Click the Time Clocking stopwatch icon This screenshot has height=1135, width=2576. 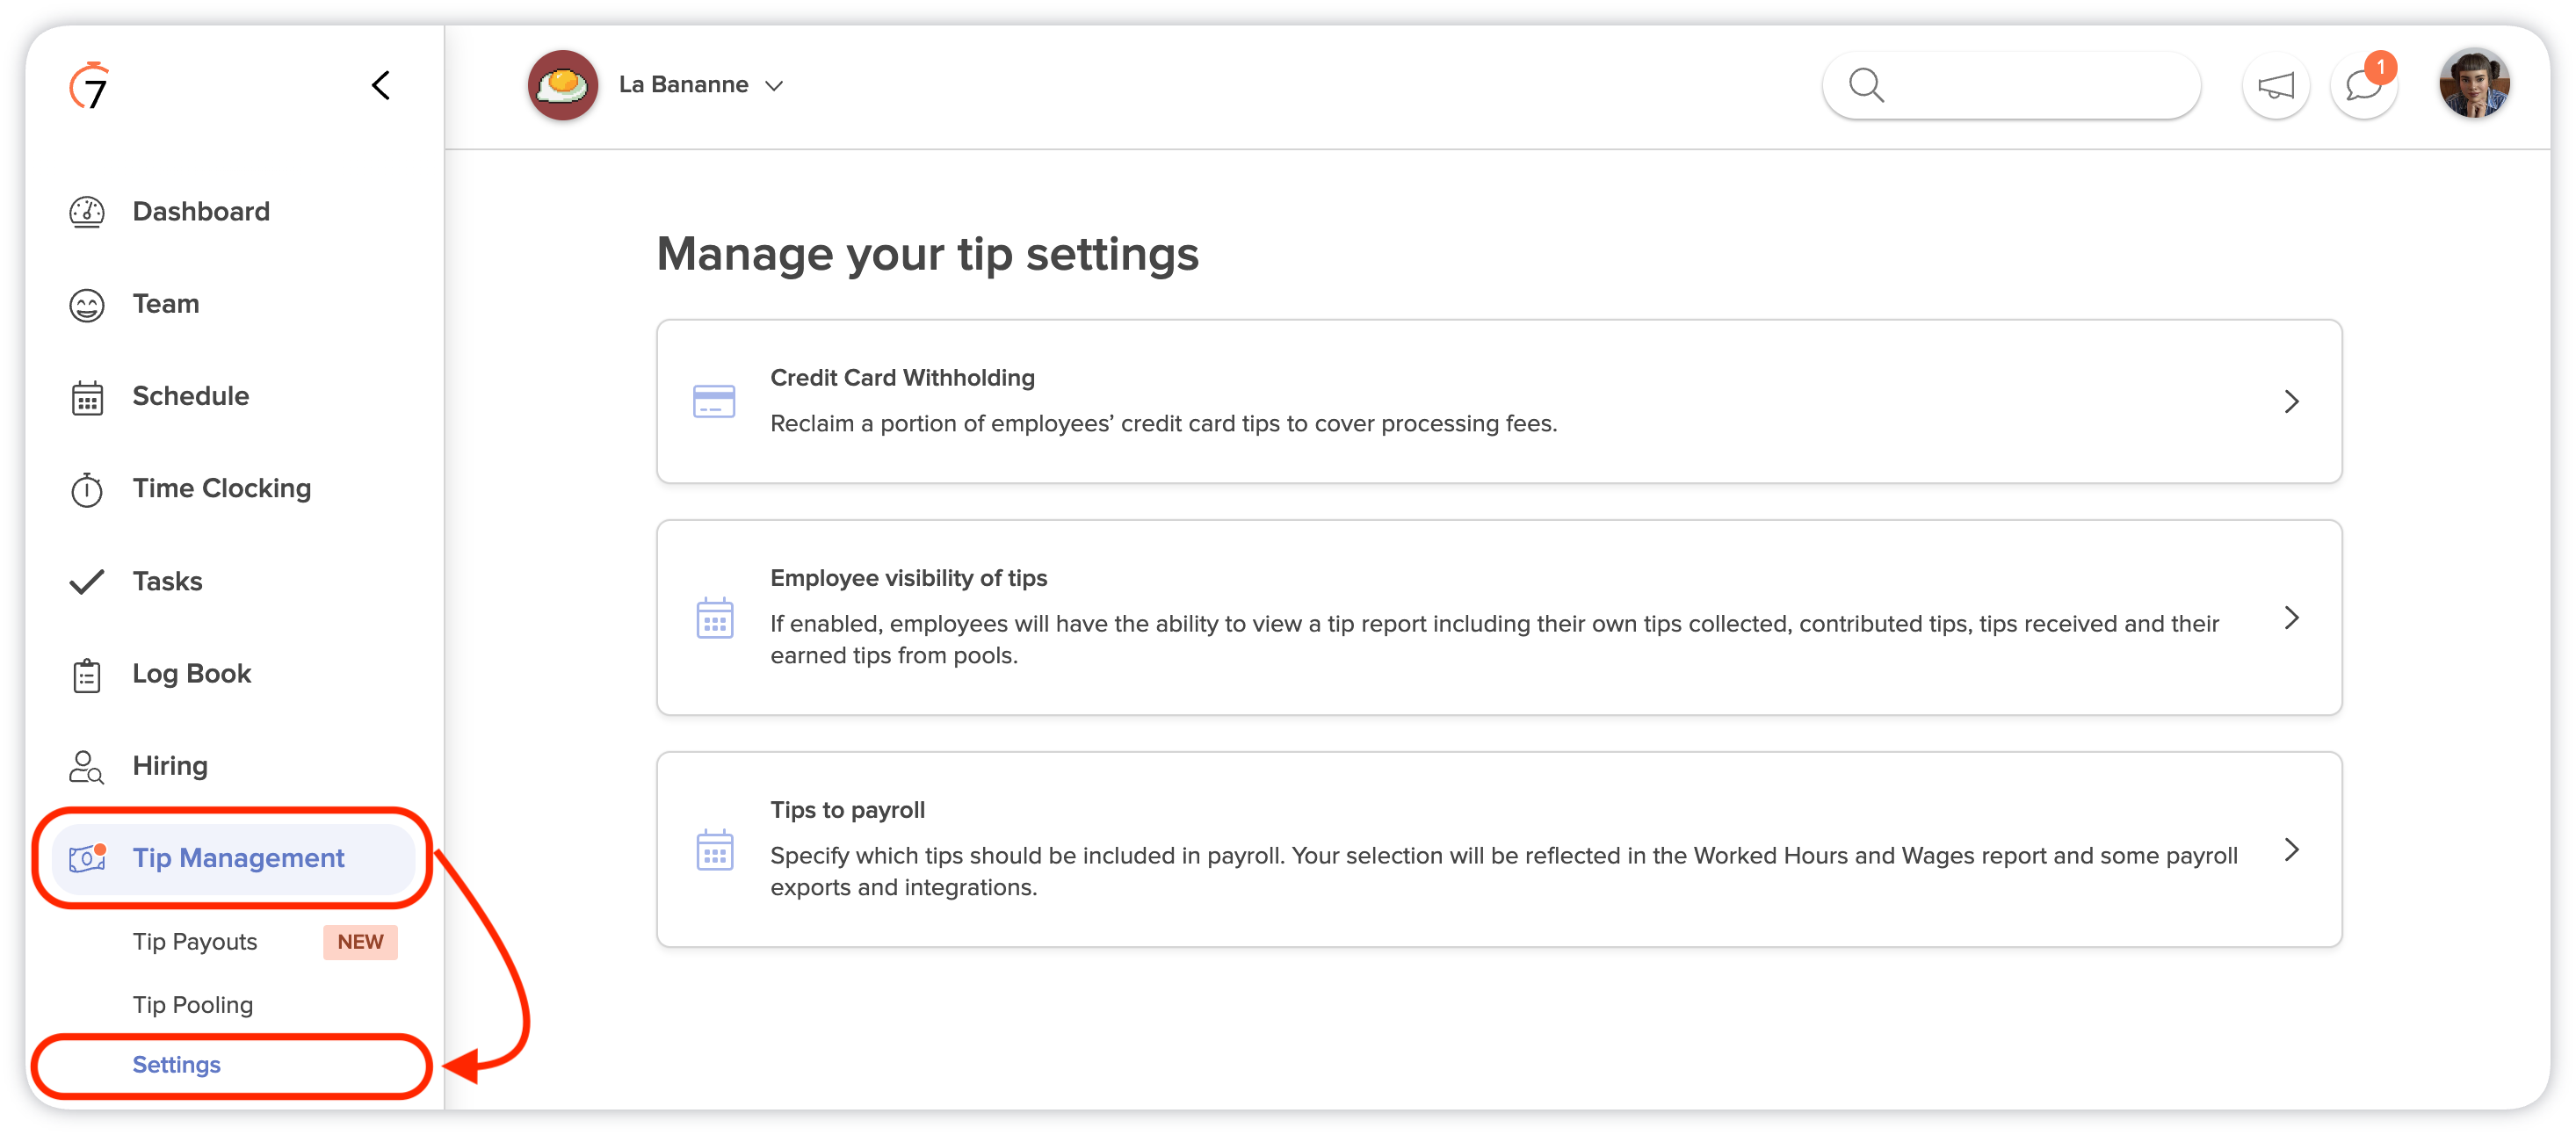pyautogui.click(x=87, y=489)
